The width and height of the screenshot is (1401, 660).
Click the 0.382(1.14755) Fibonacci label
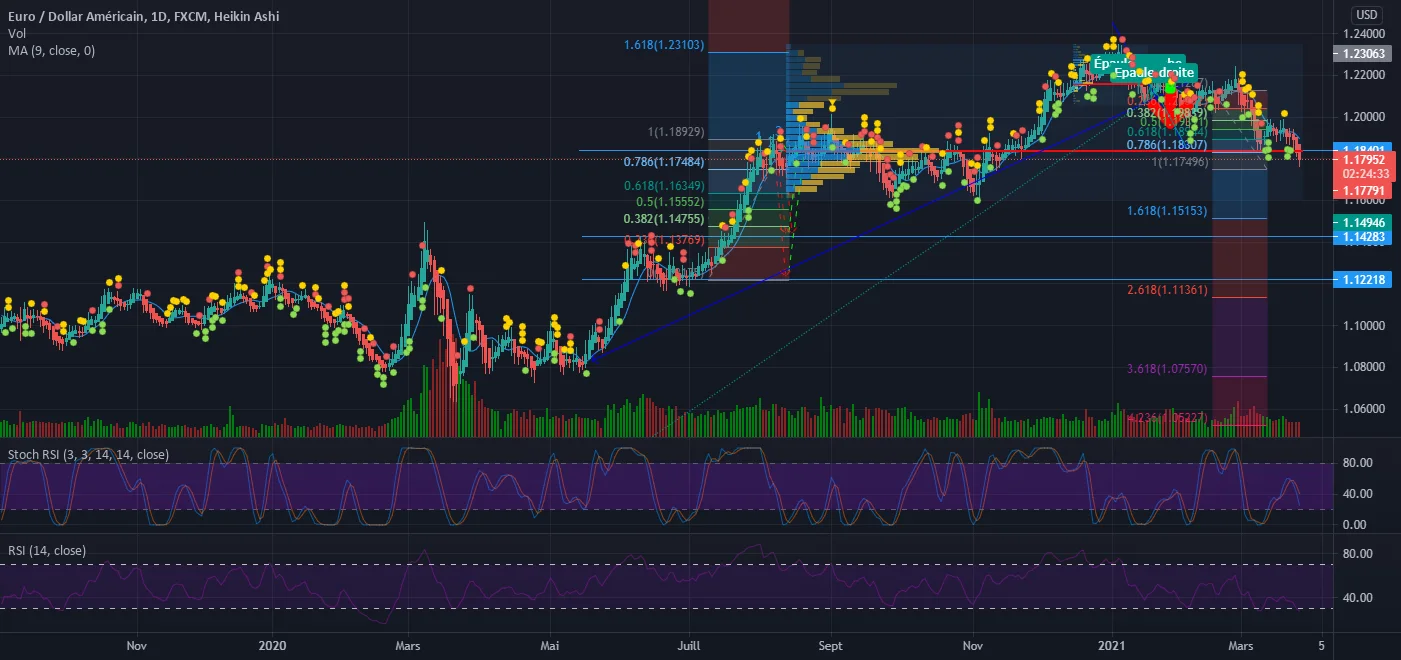tap(664, 219)
